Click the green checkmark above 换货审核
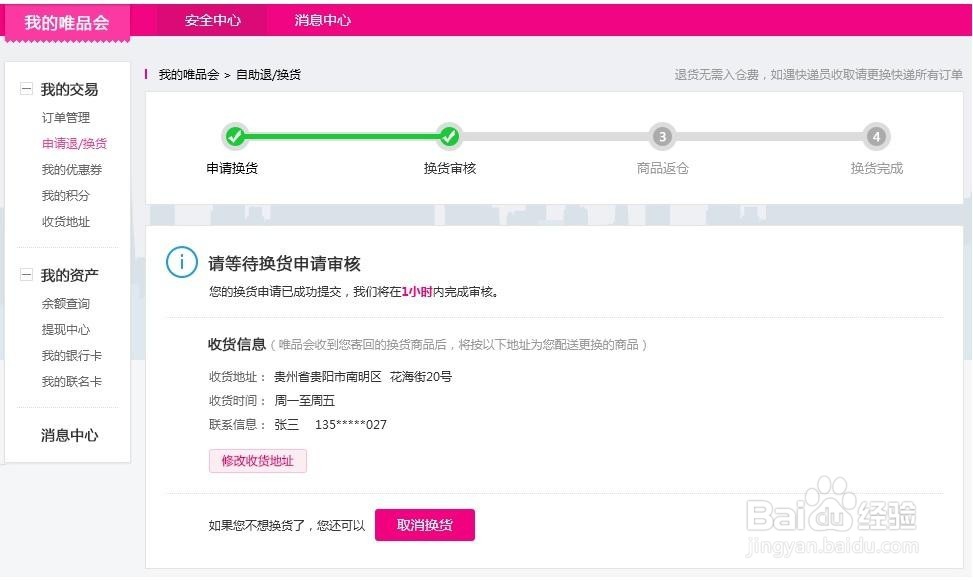The height and width of the screenshot is (580, 973). coord(449,136)
